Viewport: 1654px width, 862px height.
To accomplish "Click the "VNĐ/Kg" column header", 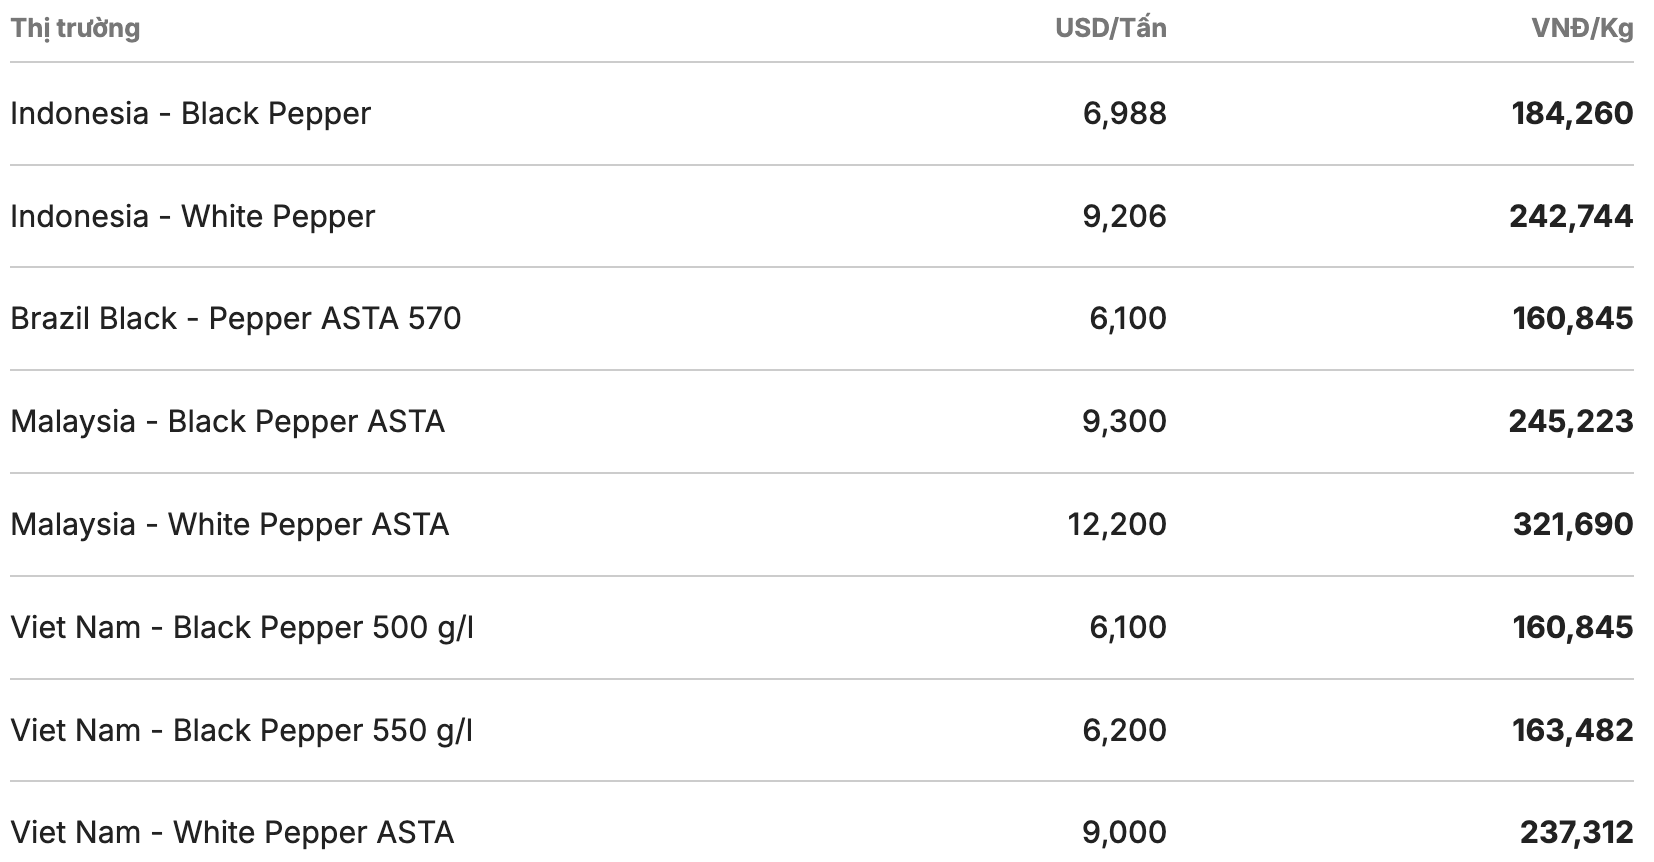I will coord(1582,28).
